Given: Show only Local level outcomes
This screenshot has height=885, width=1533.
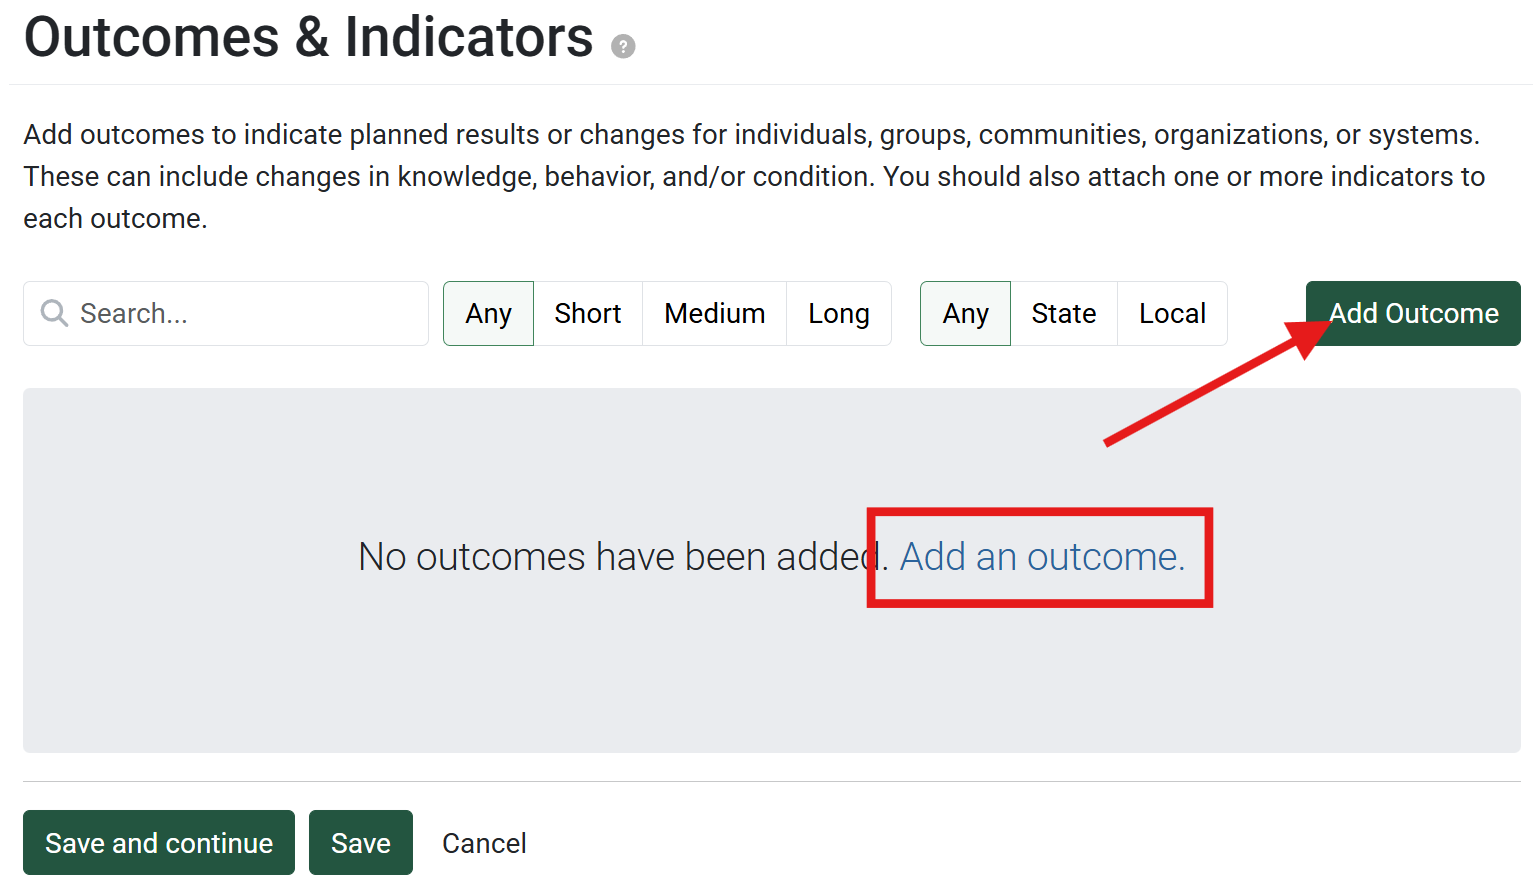Looking at the screenshot, I should point(1172,314).
